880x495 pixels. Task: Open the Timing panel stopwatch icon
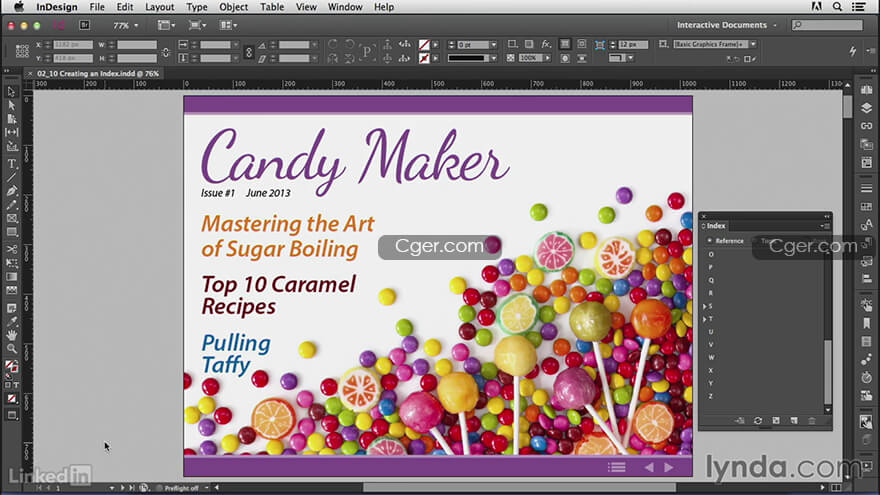[x=867, y=377]
